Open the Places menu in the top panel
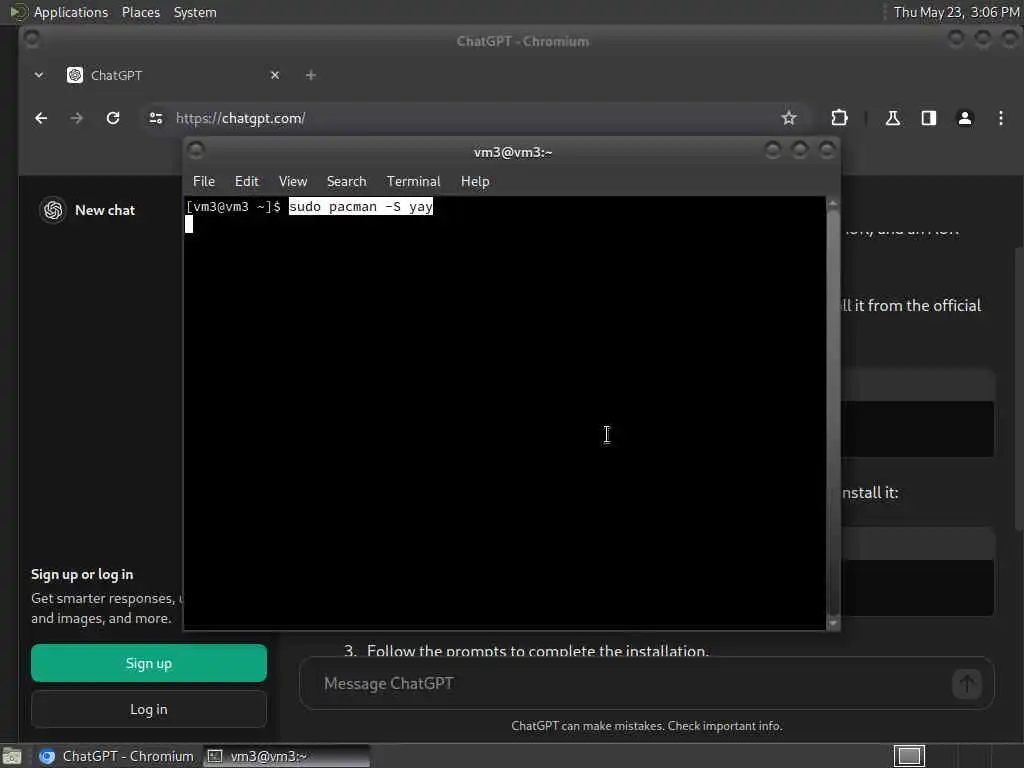Image resolution: width=1024 pixels, height=768 pixels. pos(140,12)
